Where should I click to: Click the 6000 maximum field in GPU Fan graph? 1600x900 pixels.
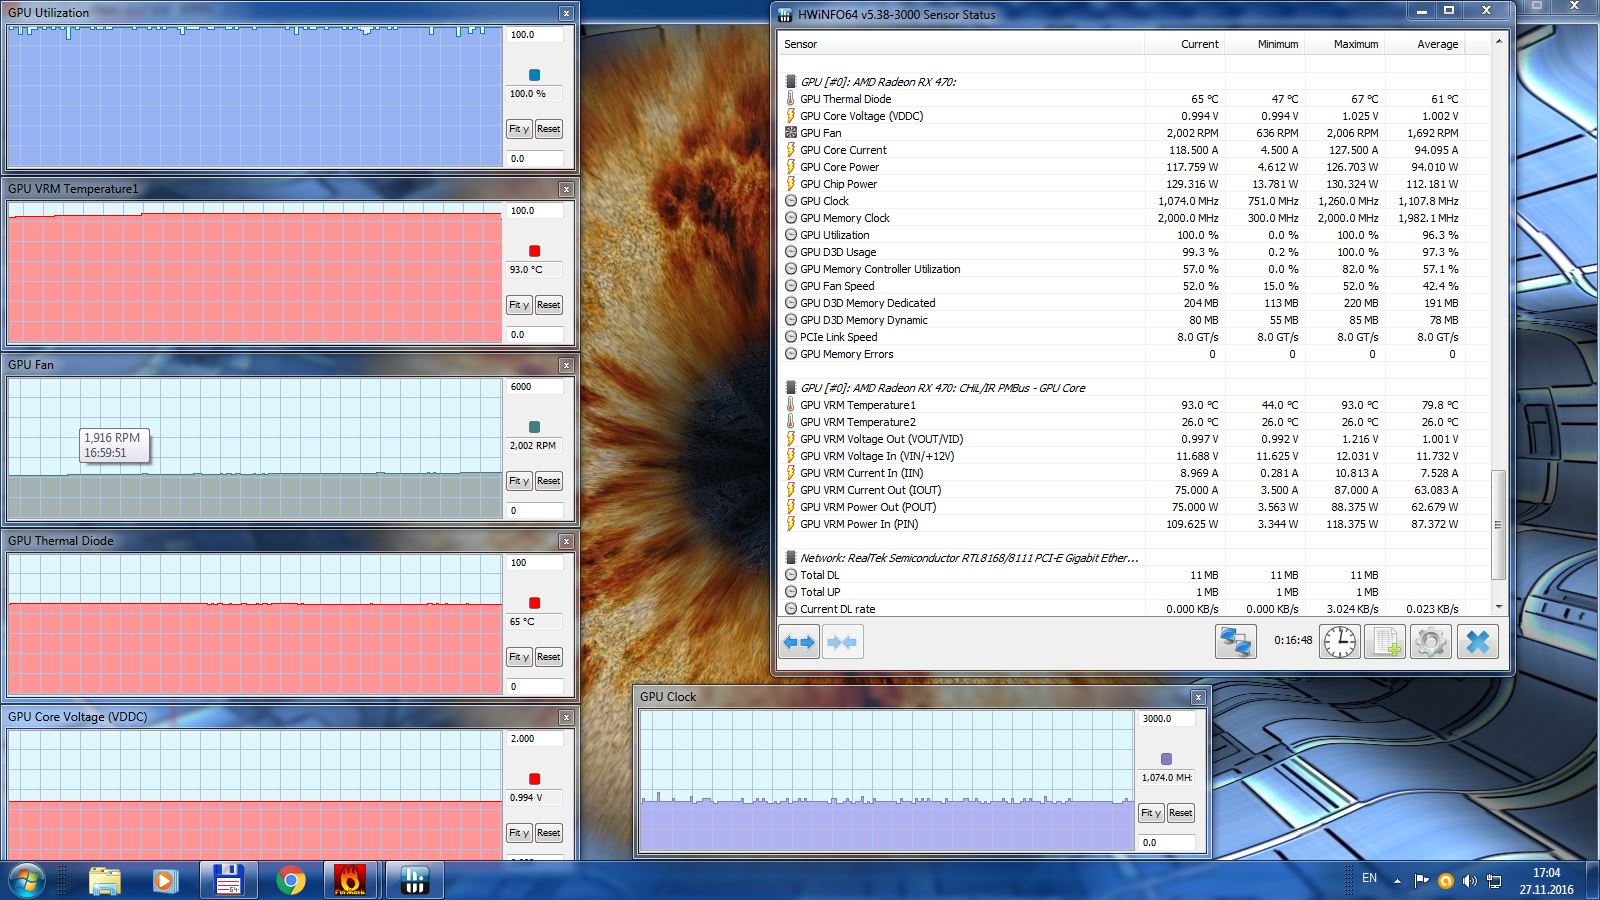coord(535,387)
